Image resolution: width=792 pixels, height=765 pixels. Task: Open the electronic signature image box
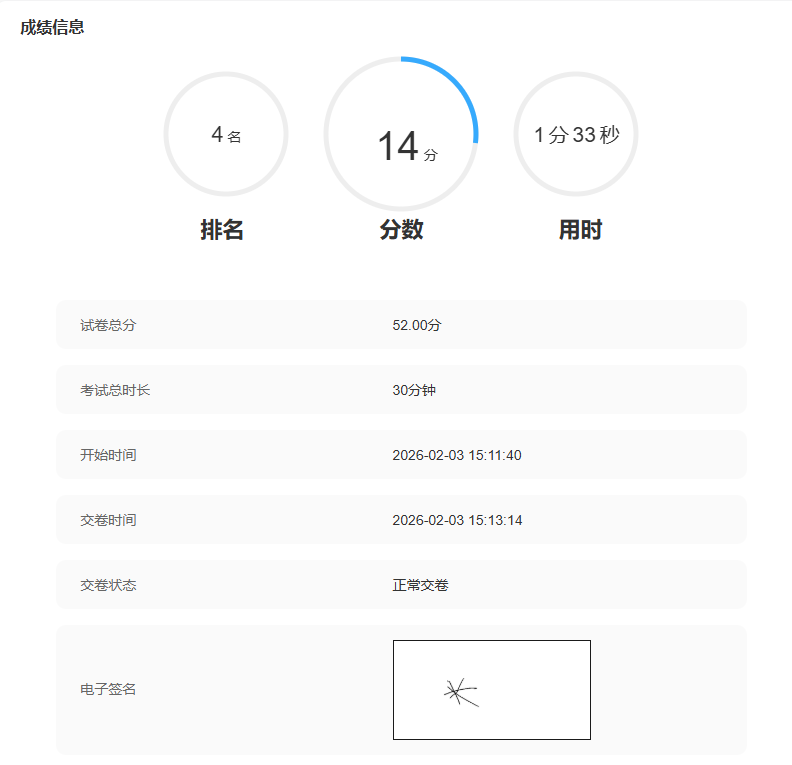coord(492,690)
